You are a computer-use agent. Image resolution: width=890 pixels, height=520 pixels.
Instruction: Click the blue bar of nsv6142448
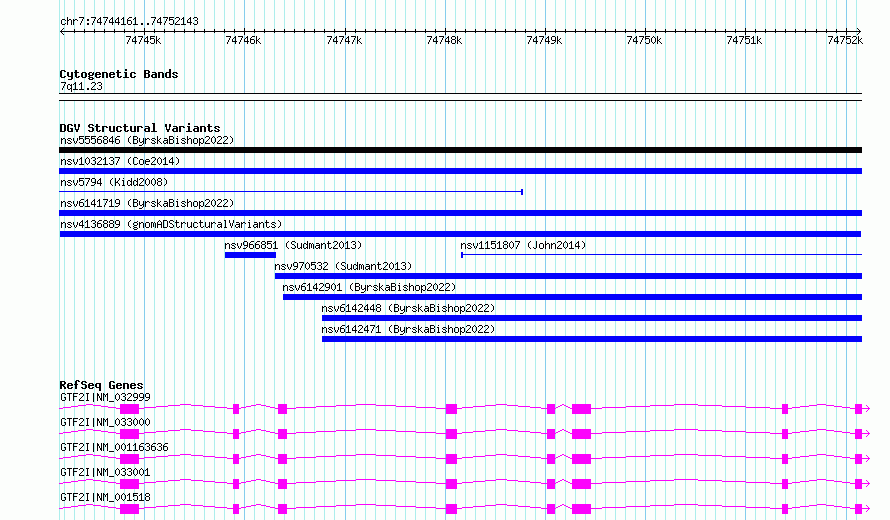click(592, 318)
